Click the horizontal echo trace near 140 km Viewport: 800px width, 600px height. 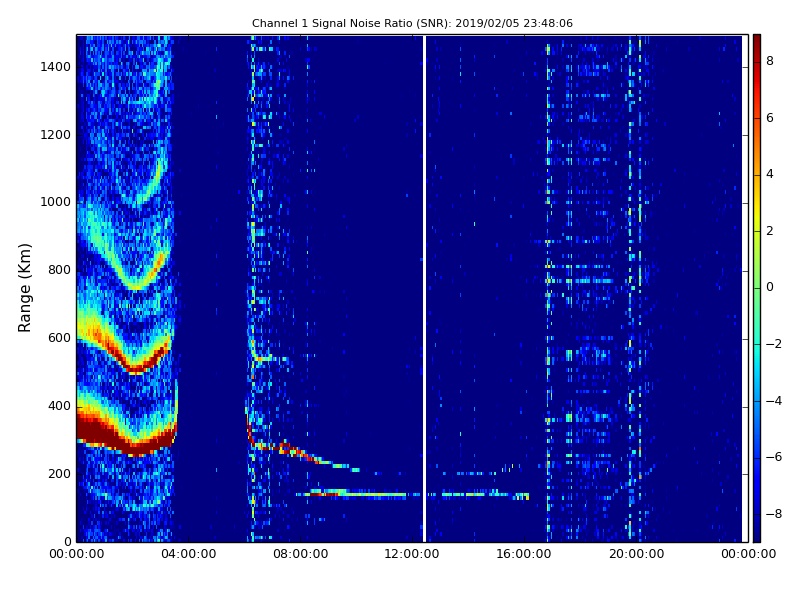tap(412, 494)
